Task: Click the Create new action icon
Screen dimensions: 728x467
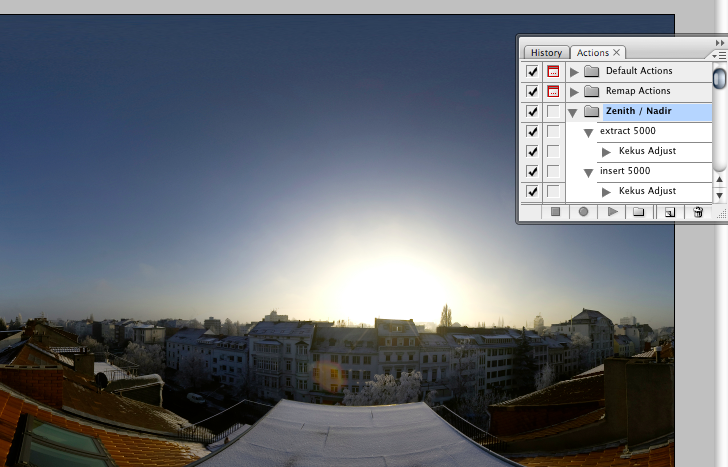Action: [x=669, y=212]
